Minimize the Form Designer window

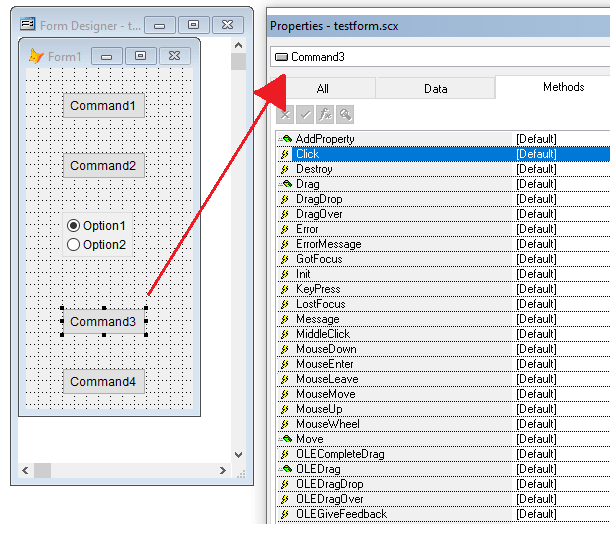click(160, 25)
